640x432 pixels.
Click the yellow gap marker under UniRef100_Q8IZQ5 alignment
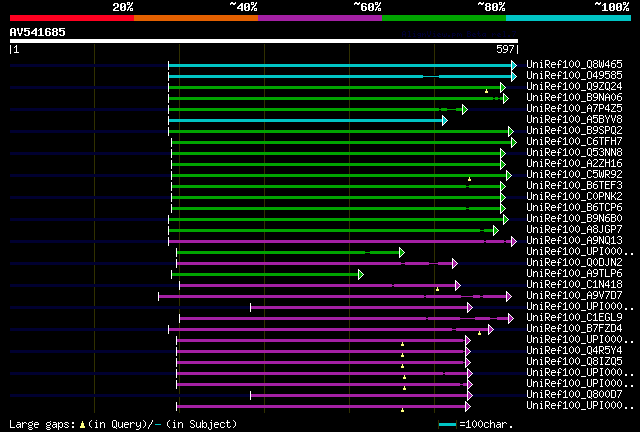[x=402, y=366]
